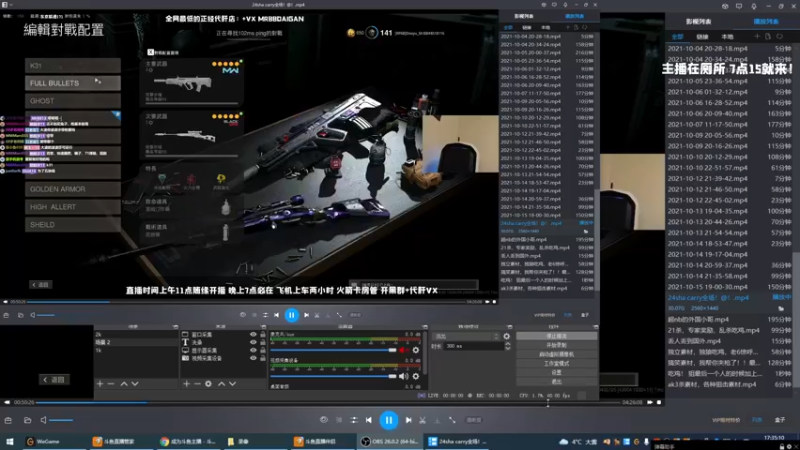Mute audio with the bottom-left speaker icon
Image resolution: width=800 pixels, height=450 pixels.
pyautogui.click(x=43, y=420)
